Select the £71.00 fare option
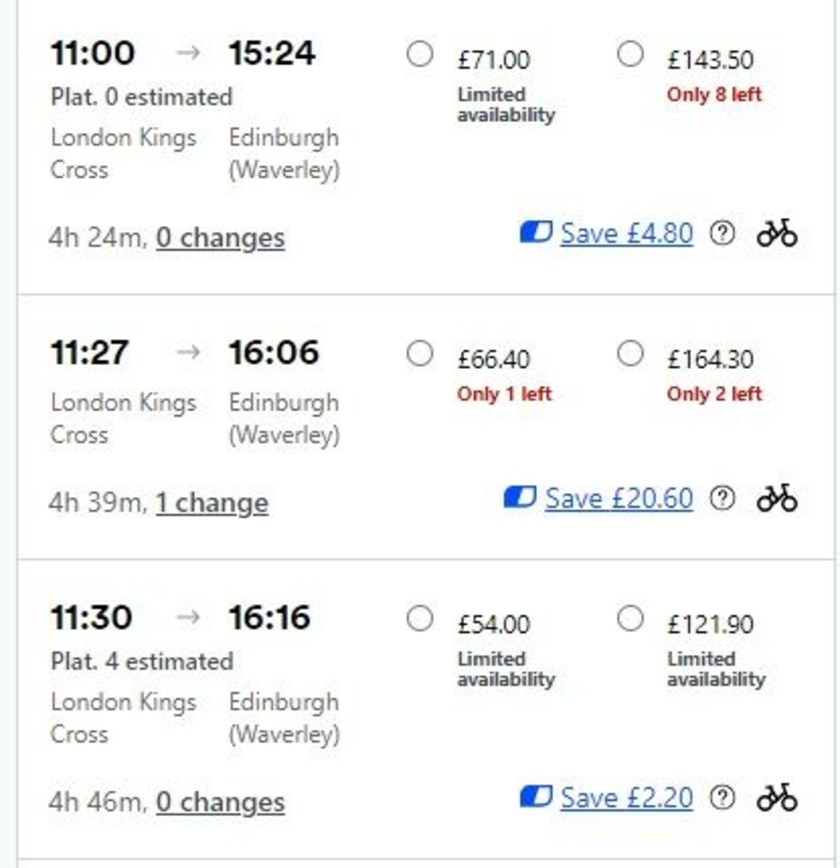Viewport: 840px width, 868px height. coord(420,54)
